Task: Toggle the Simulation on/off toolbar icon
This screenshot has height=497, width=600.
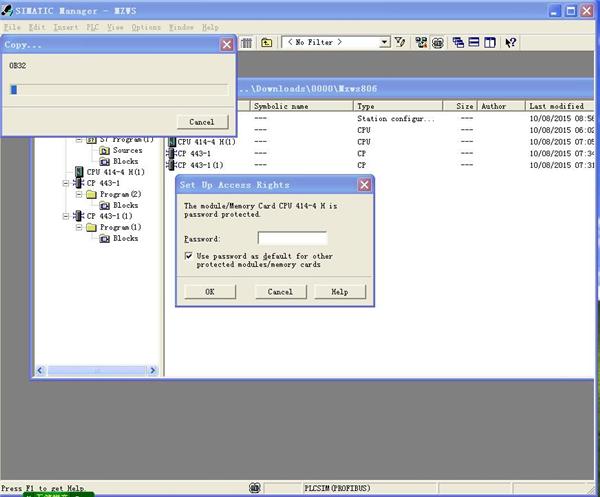Action: 438,42
